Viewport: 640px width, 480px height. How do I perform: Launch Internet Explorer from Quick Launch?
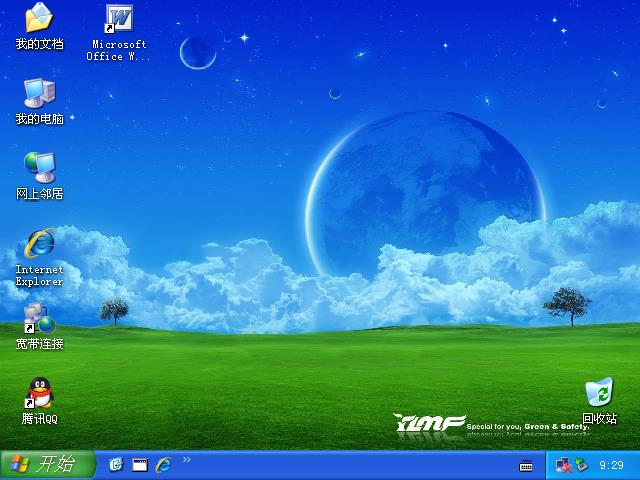click(163, 464)
